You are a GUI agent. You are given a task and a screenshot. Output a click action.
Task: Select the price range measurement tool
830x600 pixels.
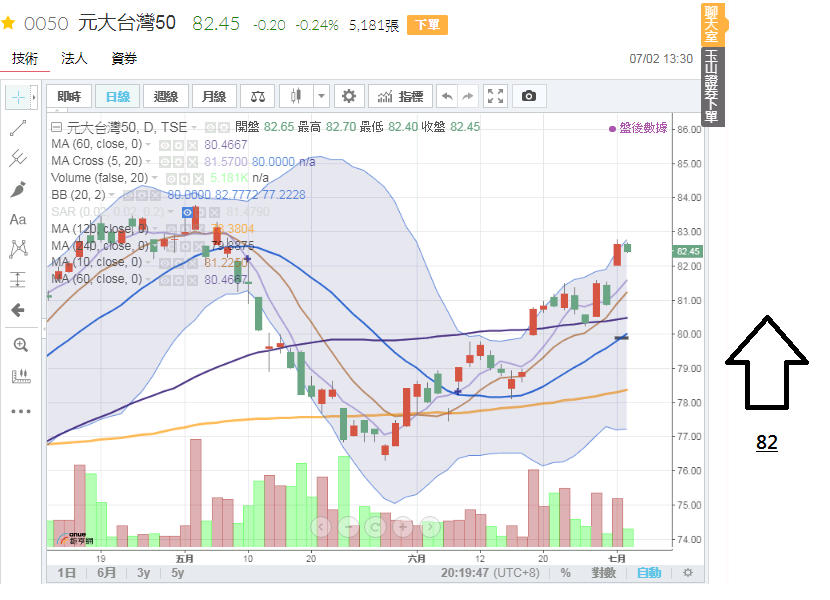18,280
